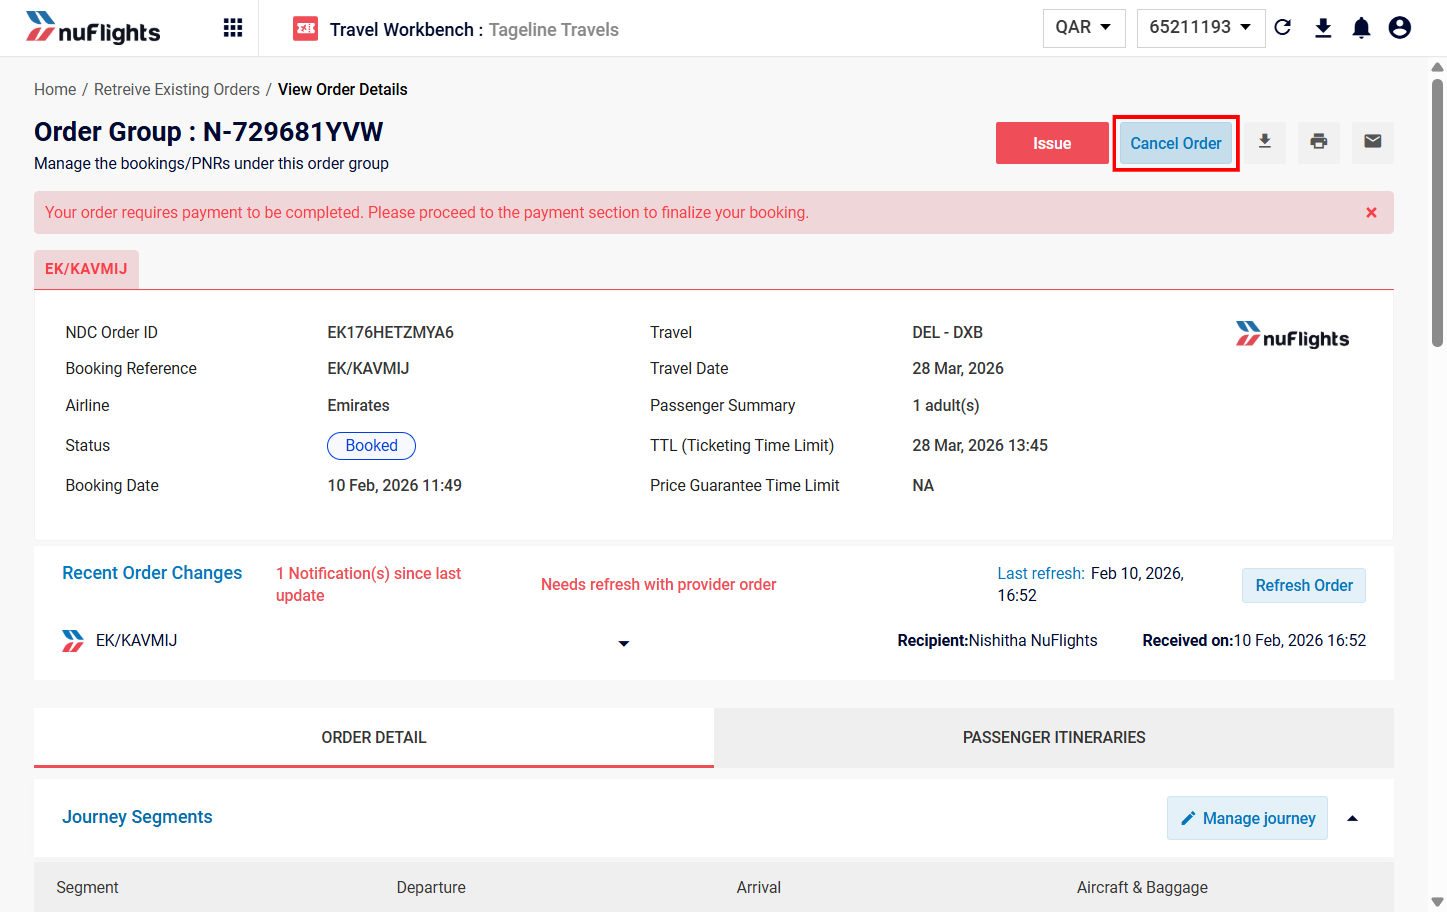Screen dimensions: 1447x912
Task: Click Order Group N-729681YVW title
Action: 209,132
